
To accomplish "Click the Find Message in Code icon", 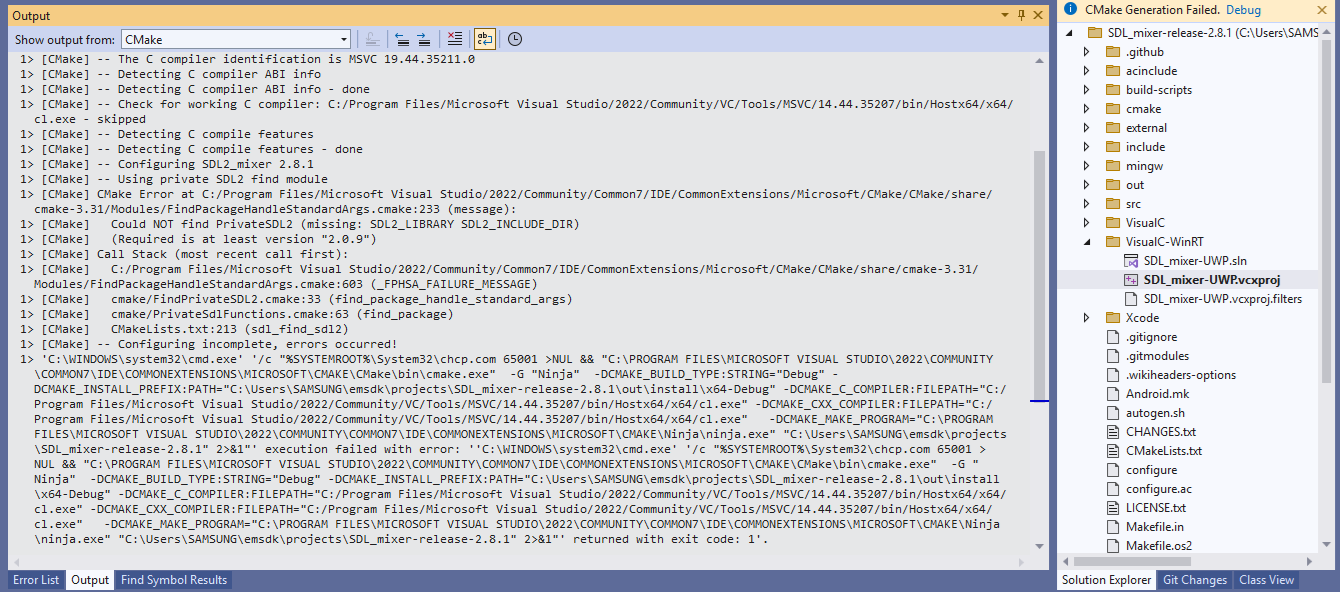I will coord(372,39).
